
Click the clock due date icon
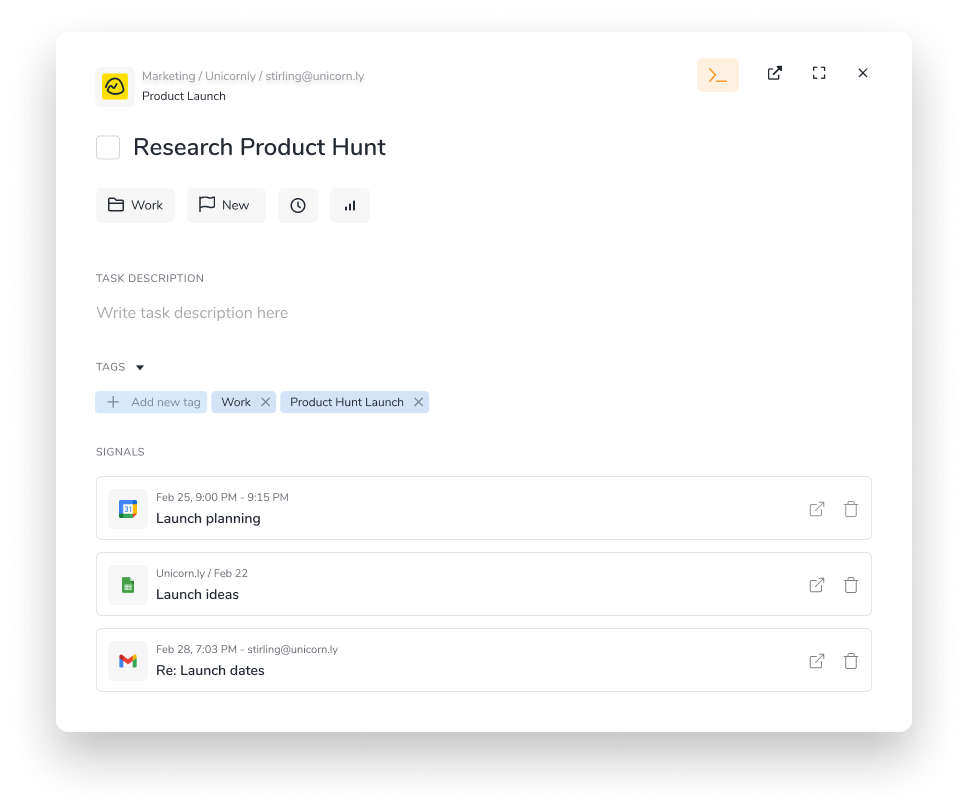tap(298, 205)
